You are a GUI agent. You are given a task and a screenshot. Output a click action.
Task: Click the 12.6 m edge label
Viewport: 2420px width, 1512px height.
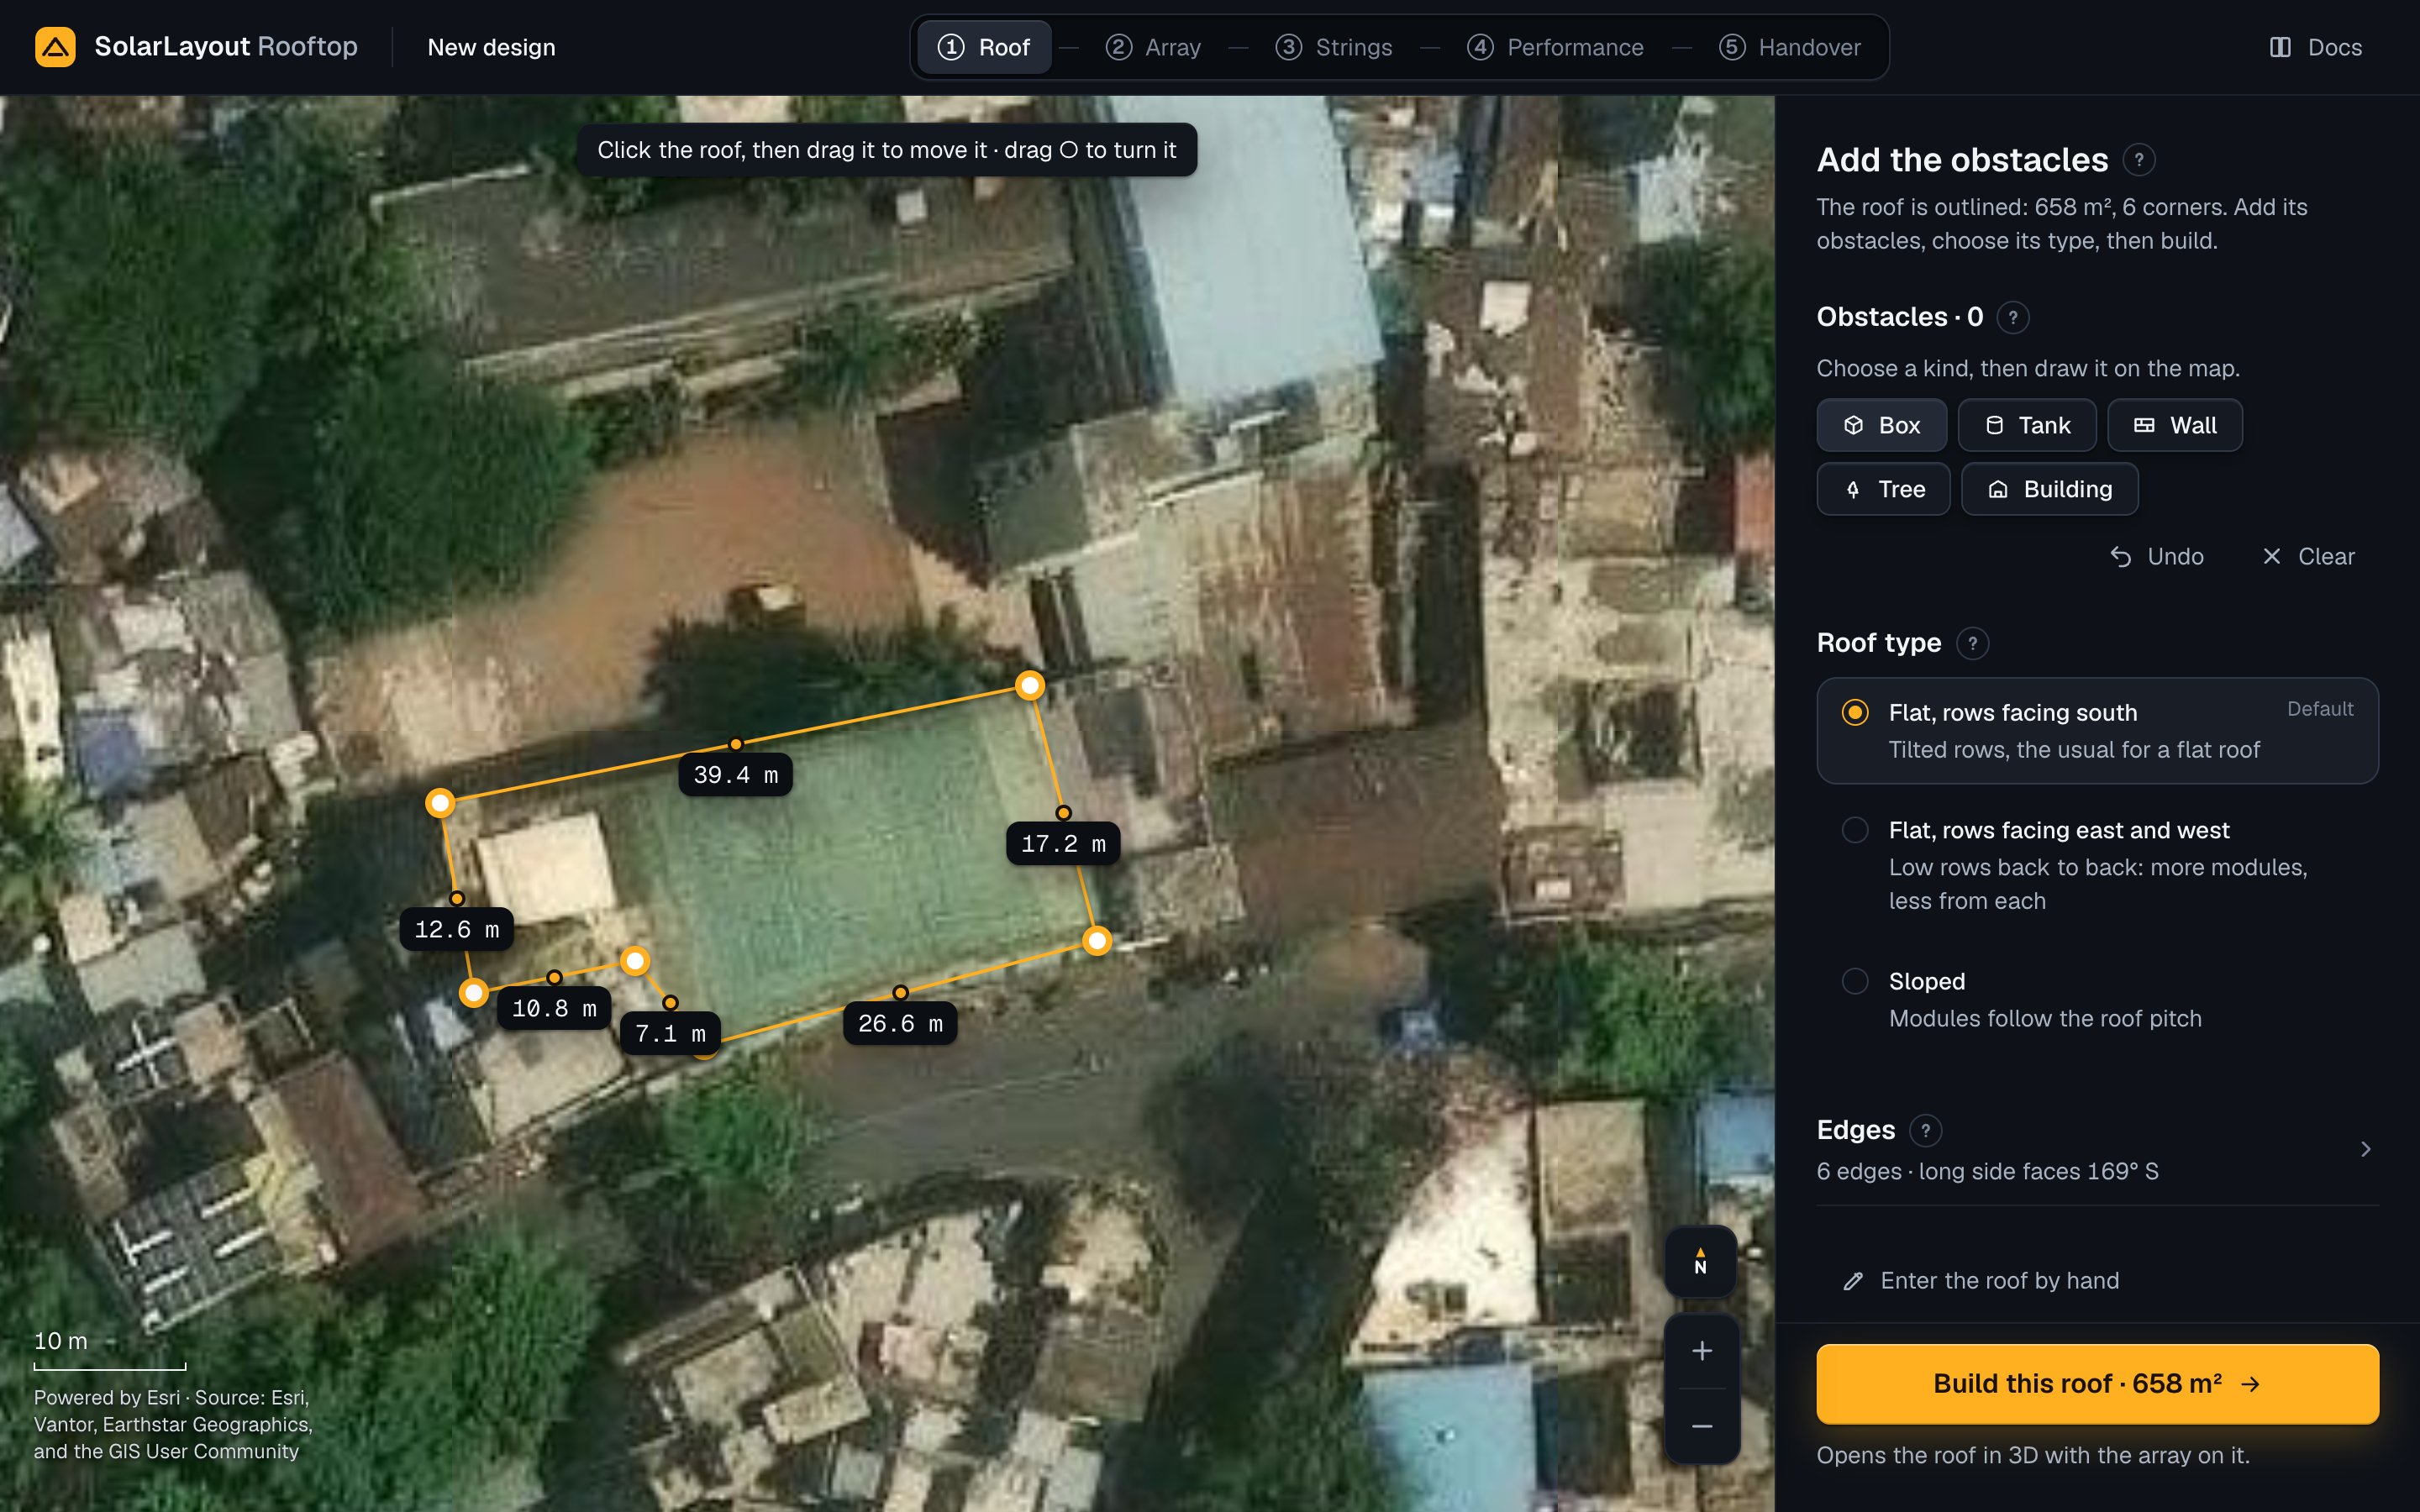tap(457, 930)
